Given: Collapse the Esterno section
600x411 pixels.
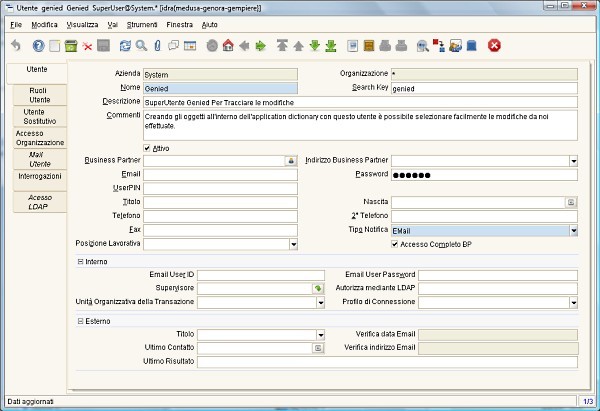Looking at the screenshot, I should 80,321.
